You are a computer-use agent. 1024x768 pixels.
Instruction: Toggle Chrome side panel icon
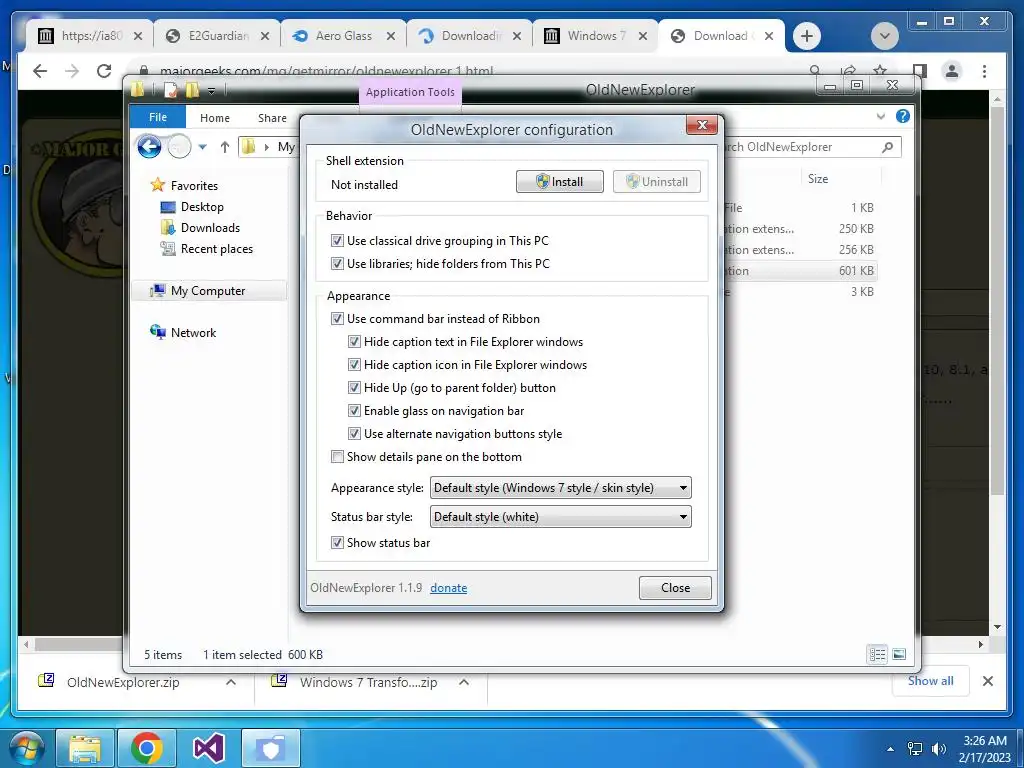[920, 71]
